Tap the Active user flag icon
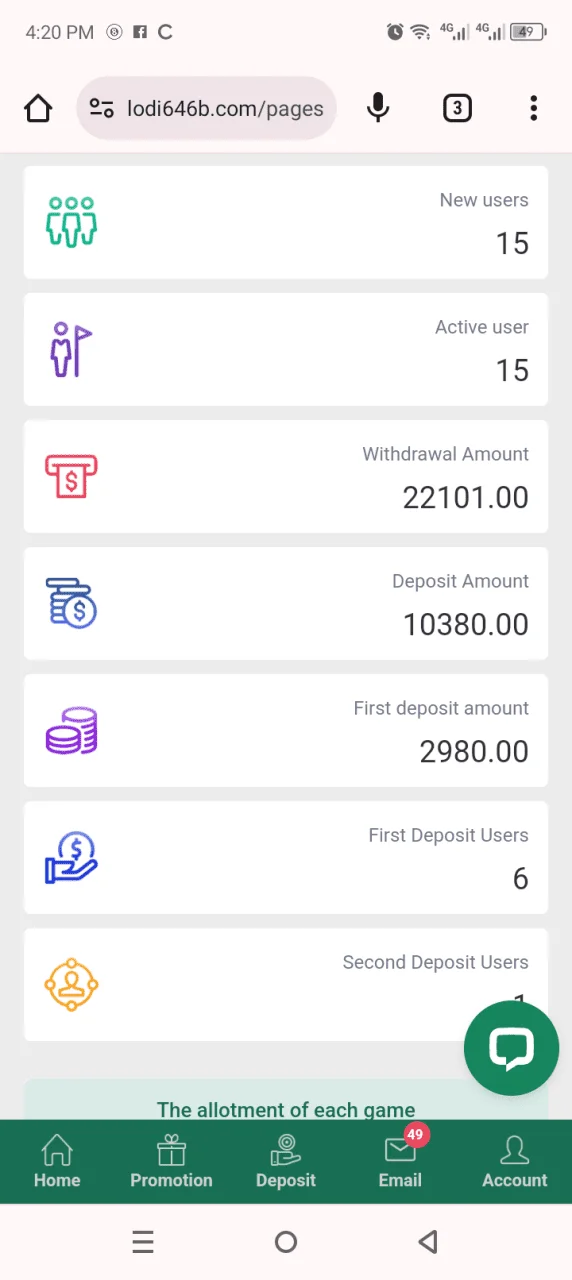572x1280 pixels. [71, 349]
